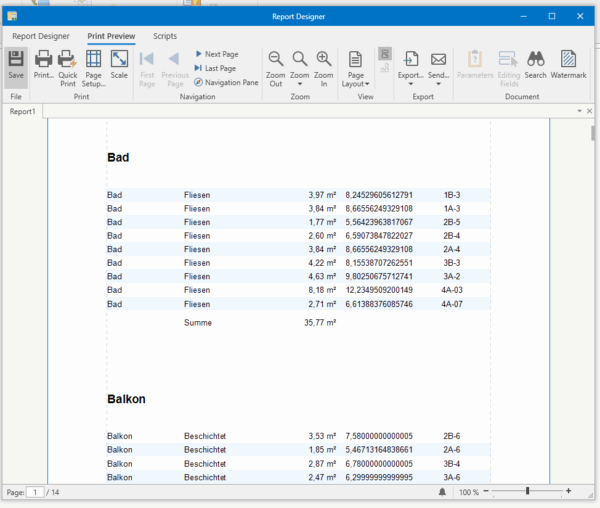Toggle multi-page view icon below continuous scrolling

click(385, 68)
